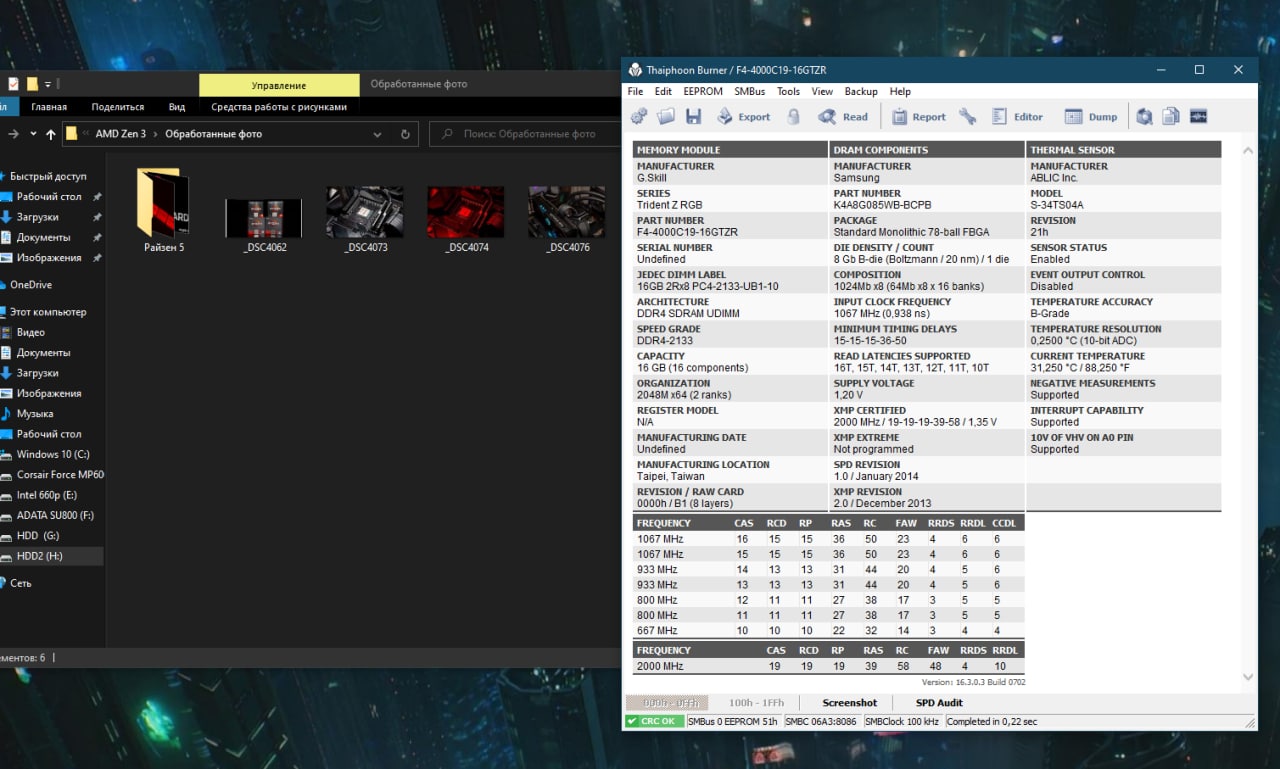Click the scroll up arrow in Thaiphoon report
1280x769 pixels.
tap(1247, 151)
